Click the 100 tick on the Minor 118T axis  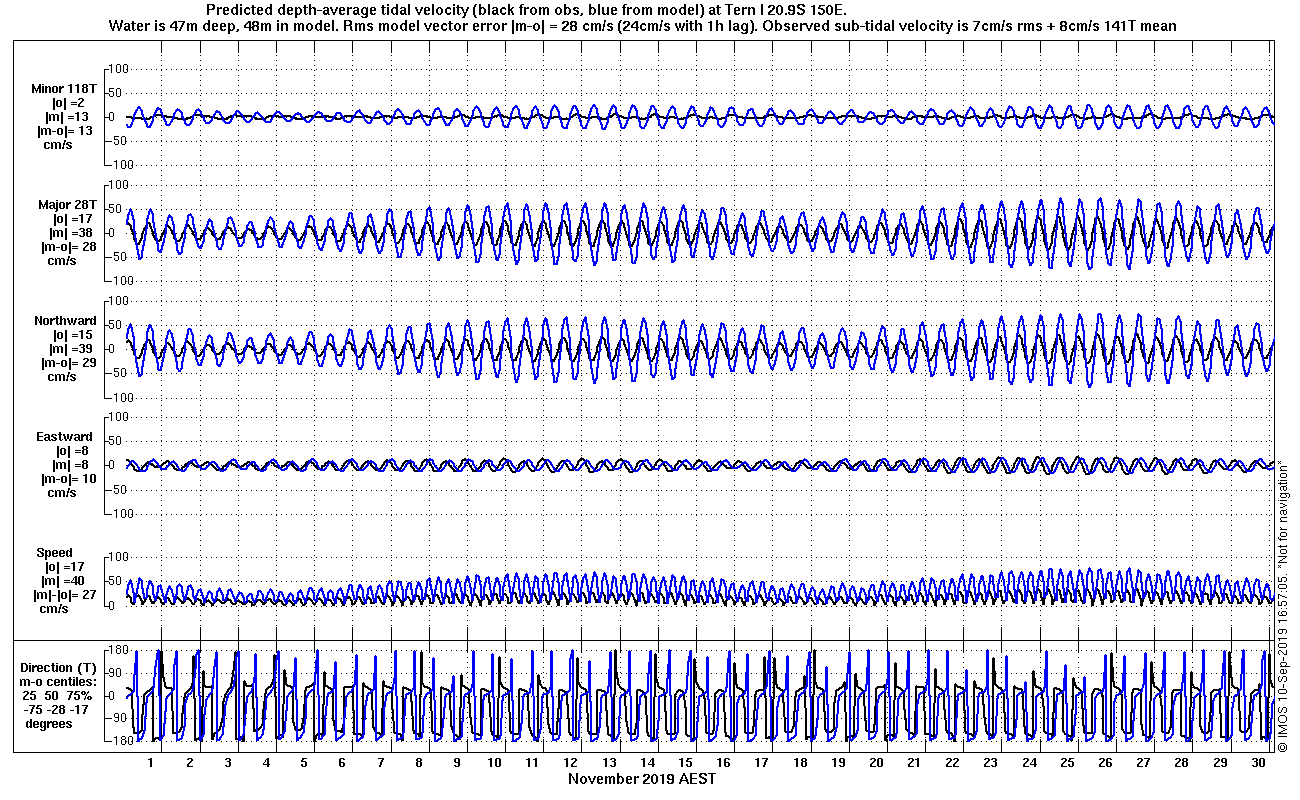(x=118, y=69)
